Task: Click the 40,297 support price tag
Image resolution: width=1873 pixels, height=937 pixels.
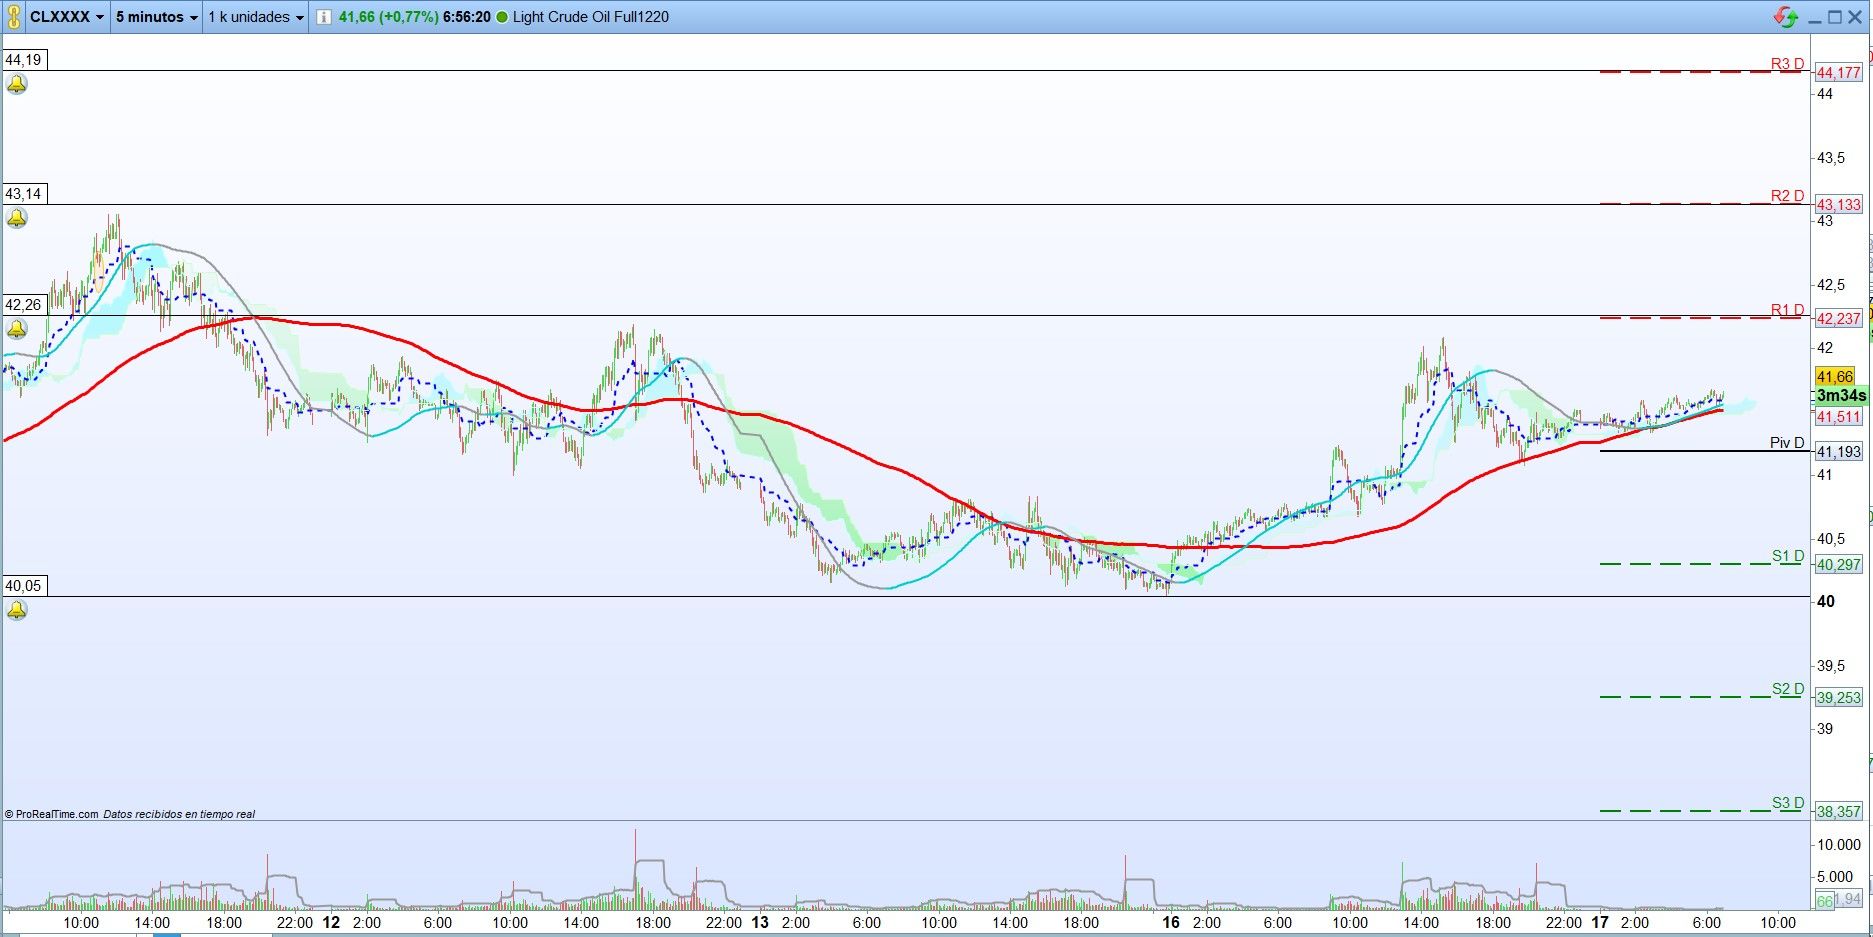Action: pyautogui.click(x=1839, y=565)
